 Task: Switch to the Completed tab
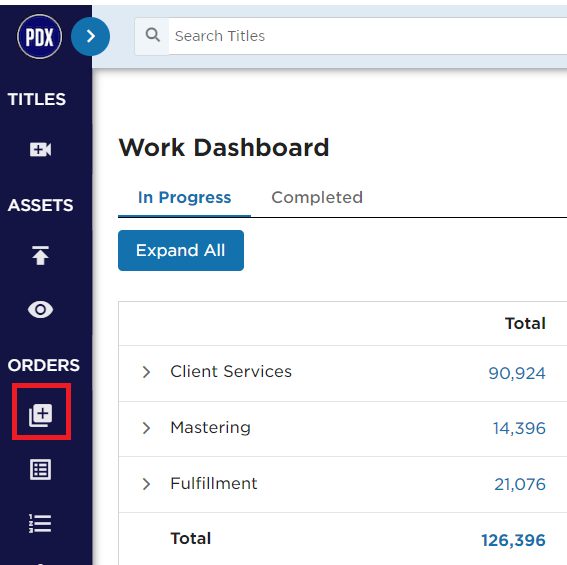tap(317, 197)
